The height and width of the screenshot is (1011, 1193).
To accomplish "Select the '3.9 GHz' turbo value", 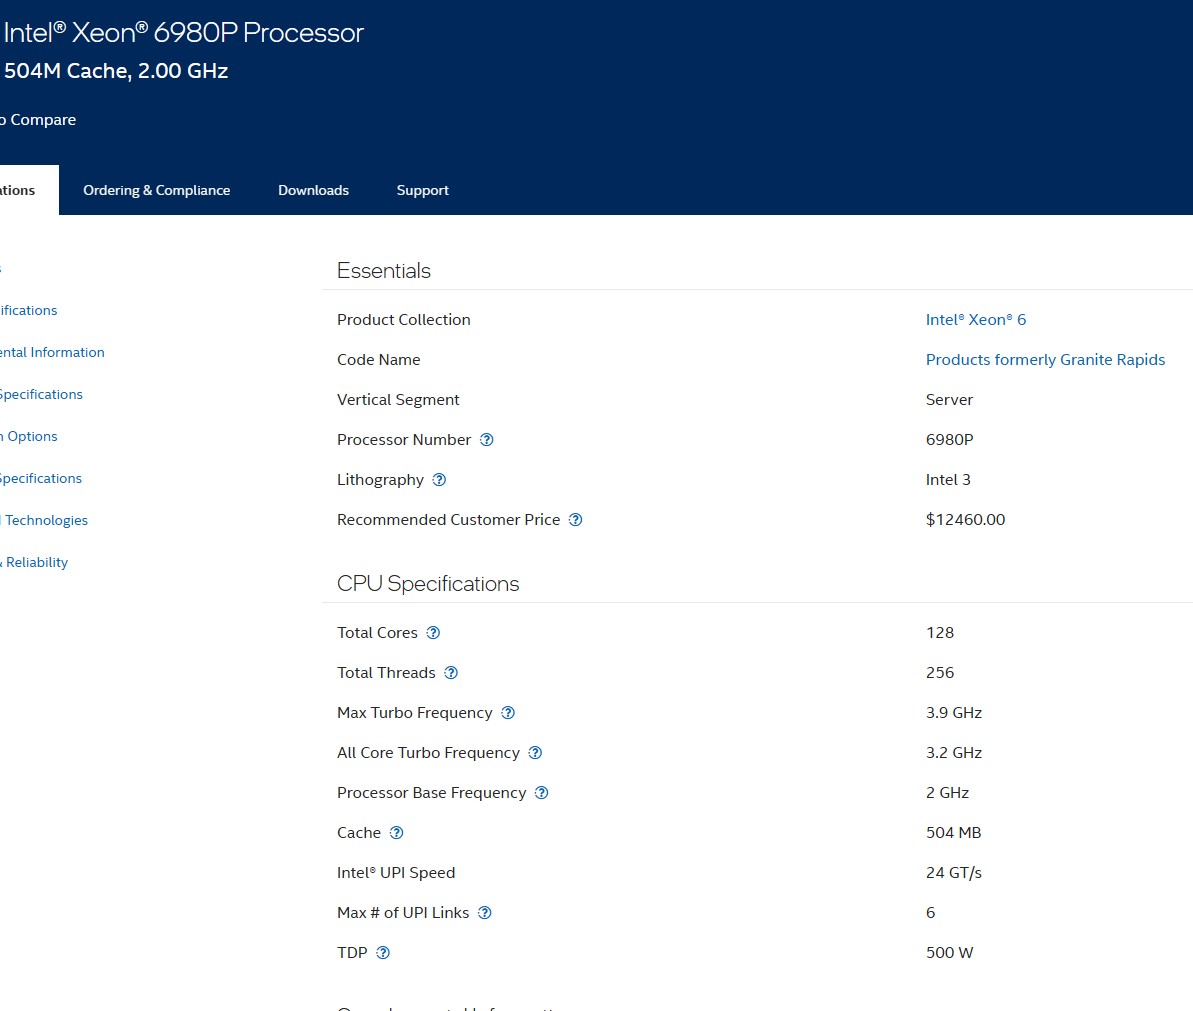I will 954,713.
